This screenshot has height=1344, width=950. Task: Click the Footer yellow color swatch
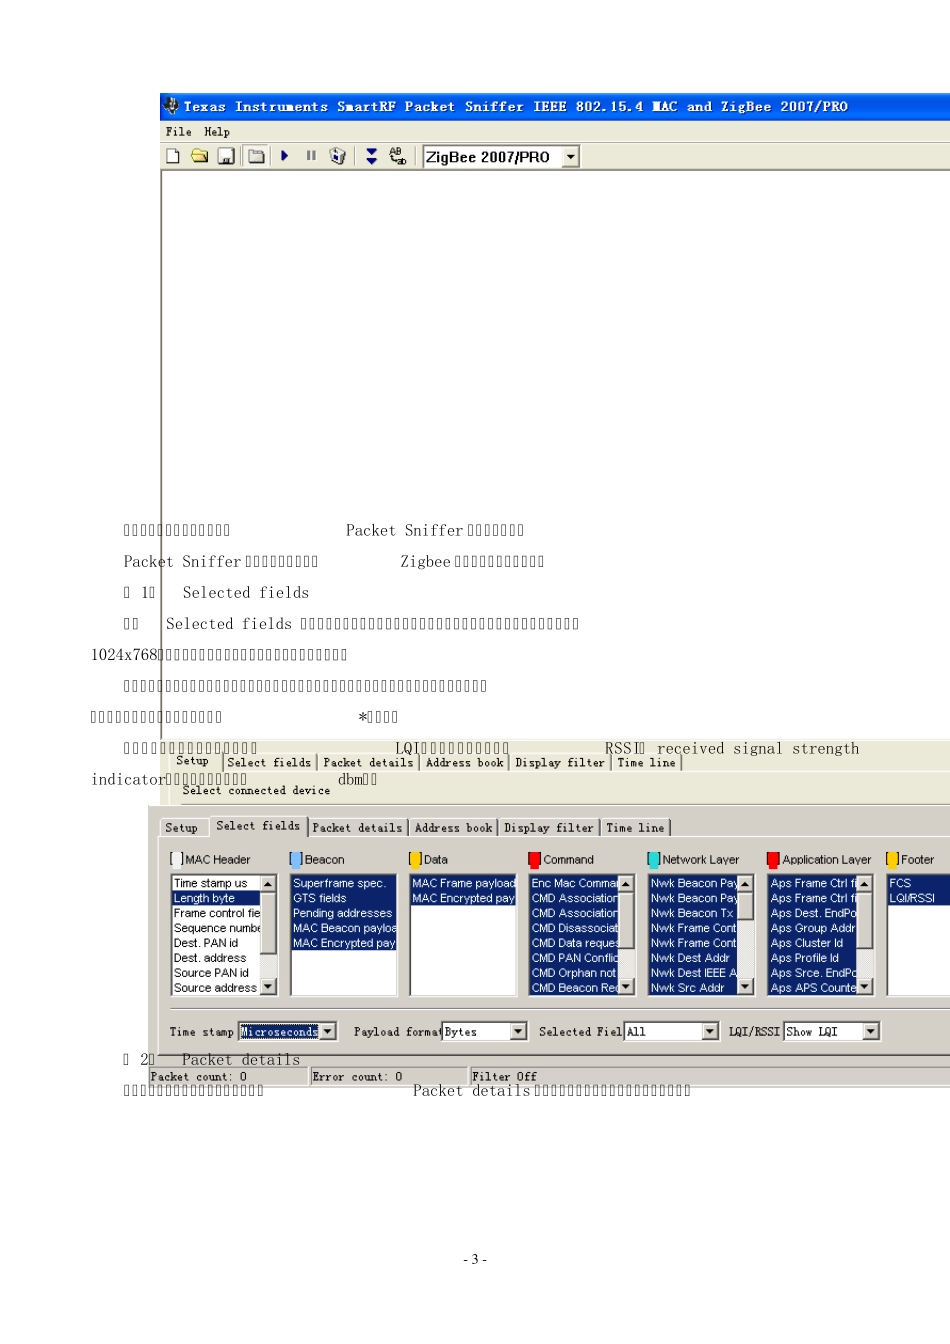click(x=892, y=859)
